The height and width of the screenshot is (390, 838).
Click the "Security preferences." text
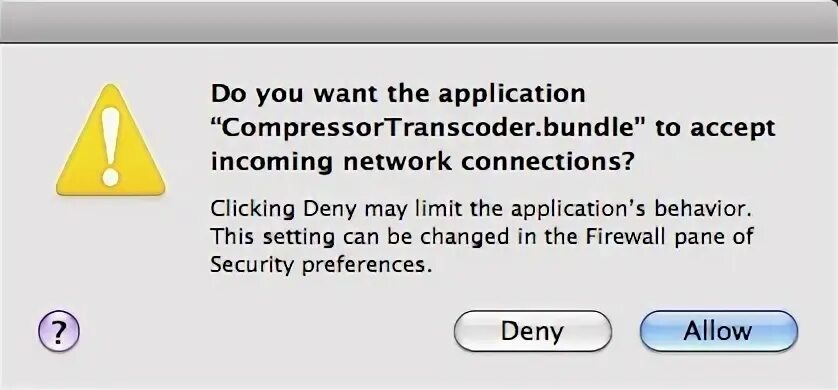321,264
